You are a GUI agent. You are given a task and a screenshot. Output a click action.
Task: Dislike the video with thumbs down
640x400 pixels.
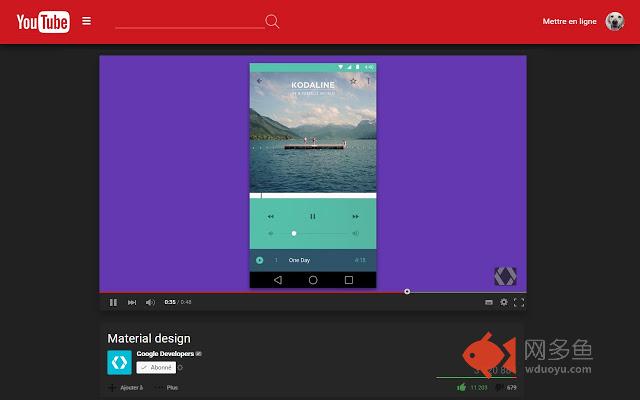click(499, 387)
